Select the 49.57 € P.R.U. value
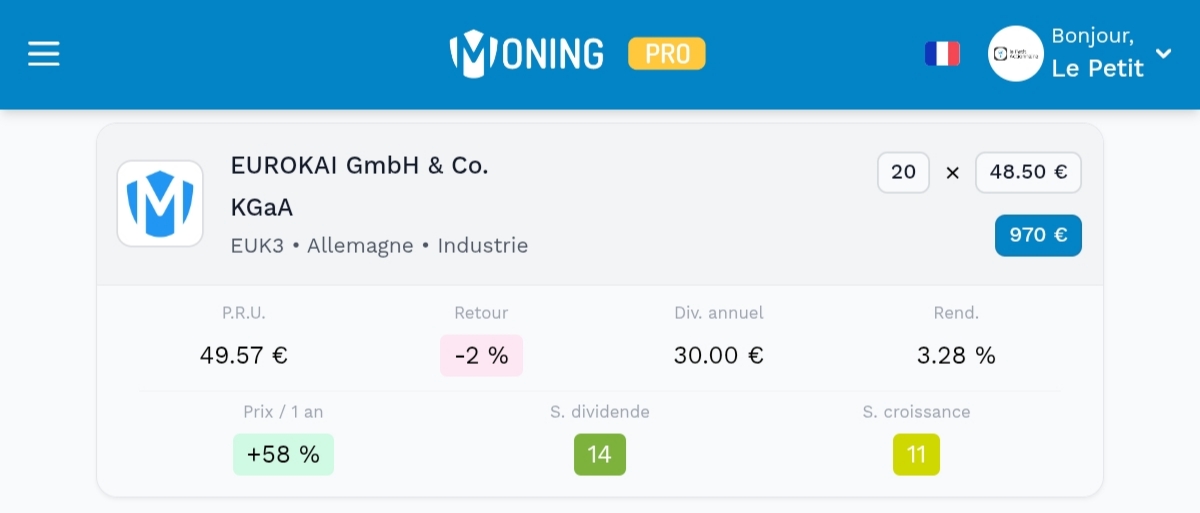This screenshot has width=1200, height=513. coord(244,355)
